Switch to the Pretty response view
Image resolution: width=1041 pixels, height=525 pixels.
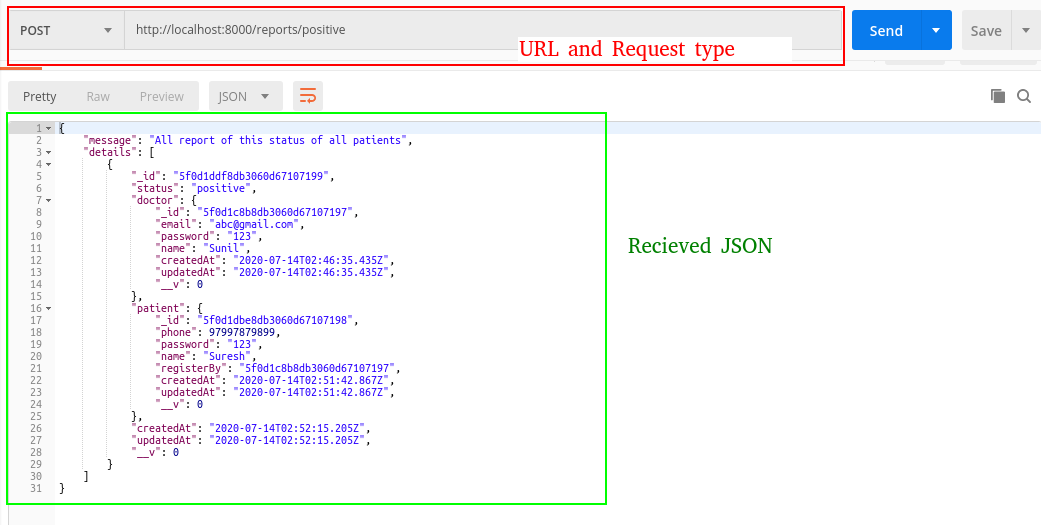[x=40, y=96]
